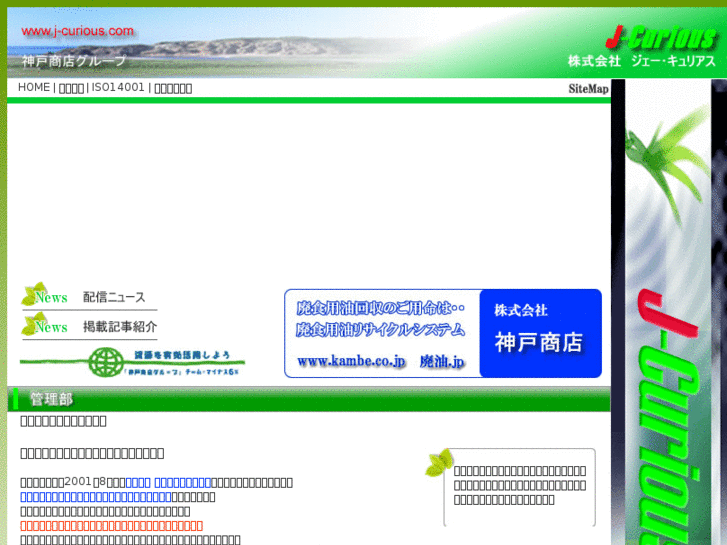
Task: Click the vertical J-Curious side banner
Action: point(668,312)
